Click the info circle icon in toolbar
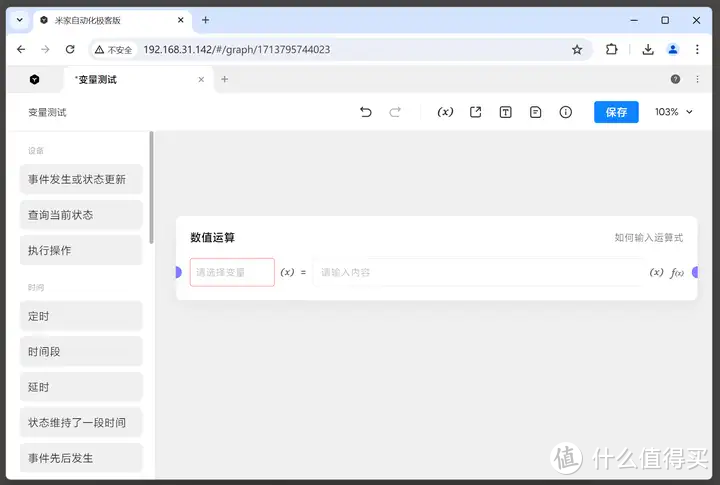Screen dimensions: 720x485 (x=566, y=112)
